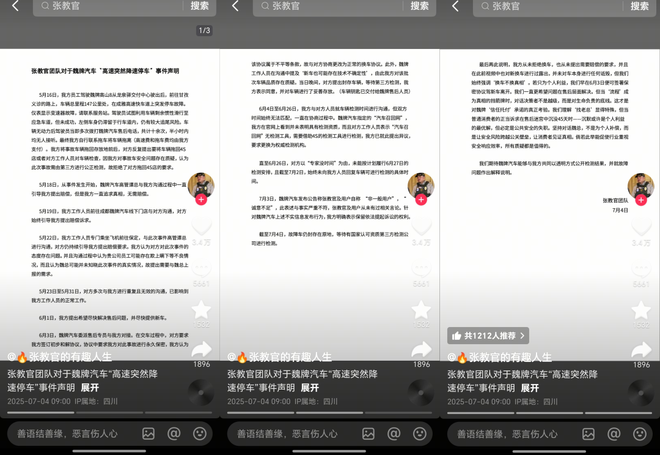
Task: Tap the @ mention icon in the middle comment bar
Action: point(394,434)
